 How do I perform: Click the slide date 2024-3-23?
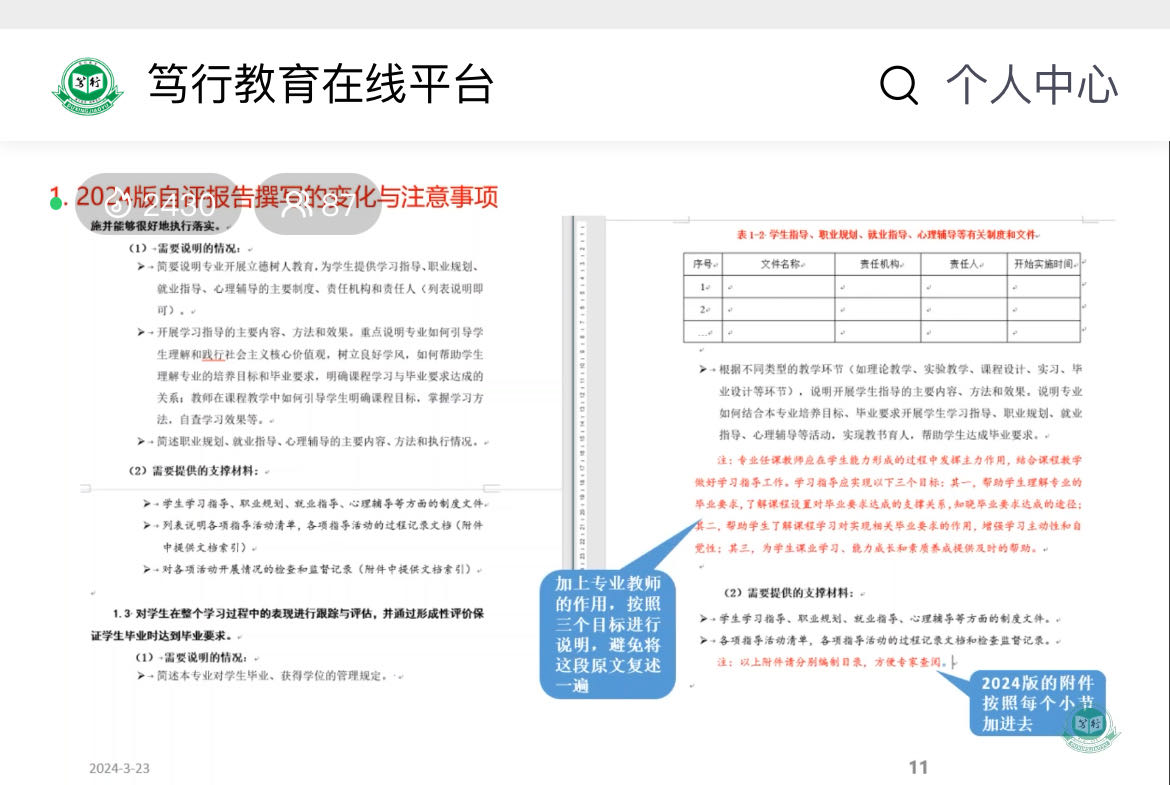[x=119, y=768]
